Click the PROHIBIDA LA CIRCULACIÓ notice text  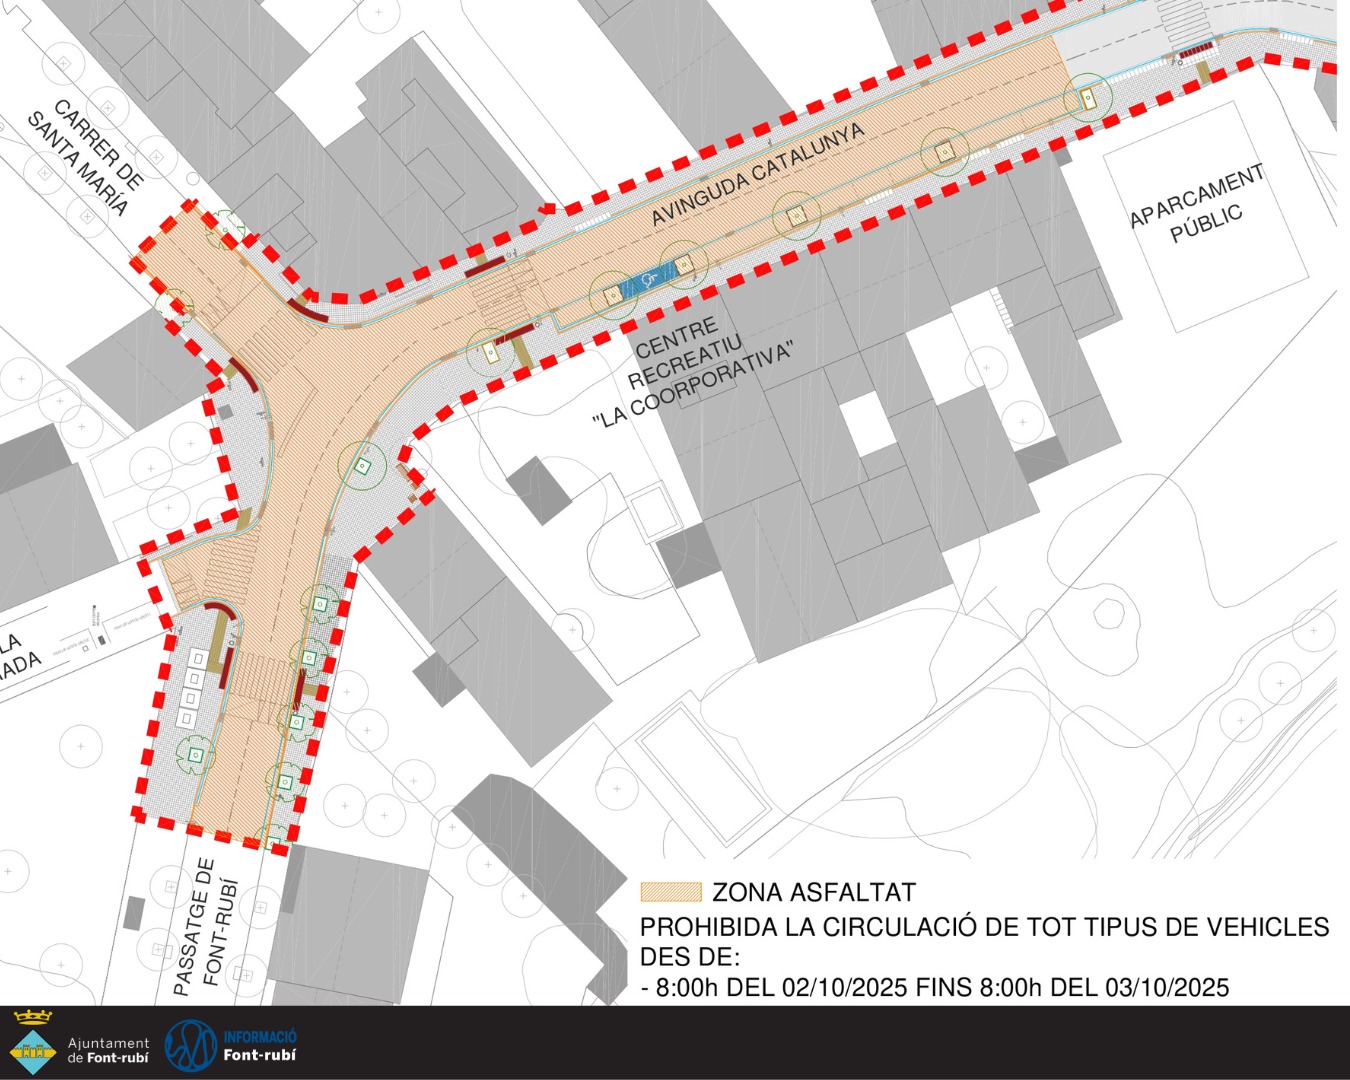[984, 927]
